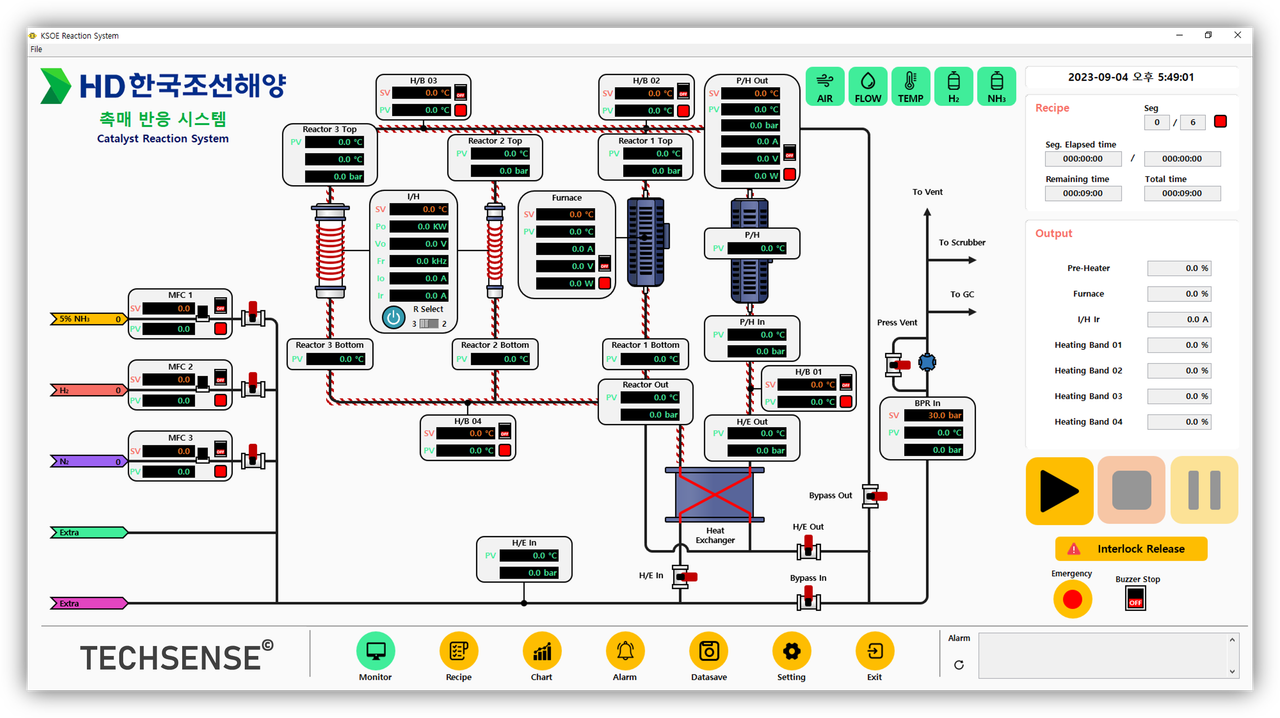The width and height of the screenshot is (1280, 718).
Task: Click the H/E In valve
Action: coord(685,576)
